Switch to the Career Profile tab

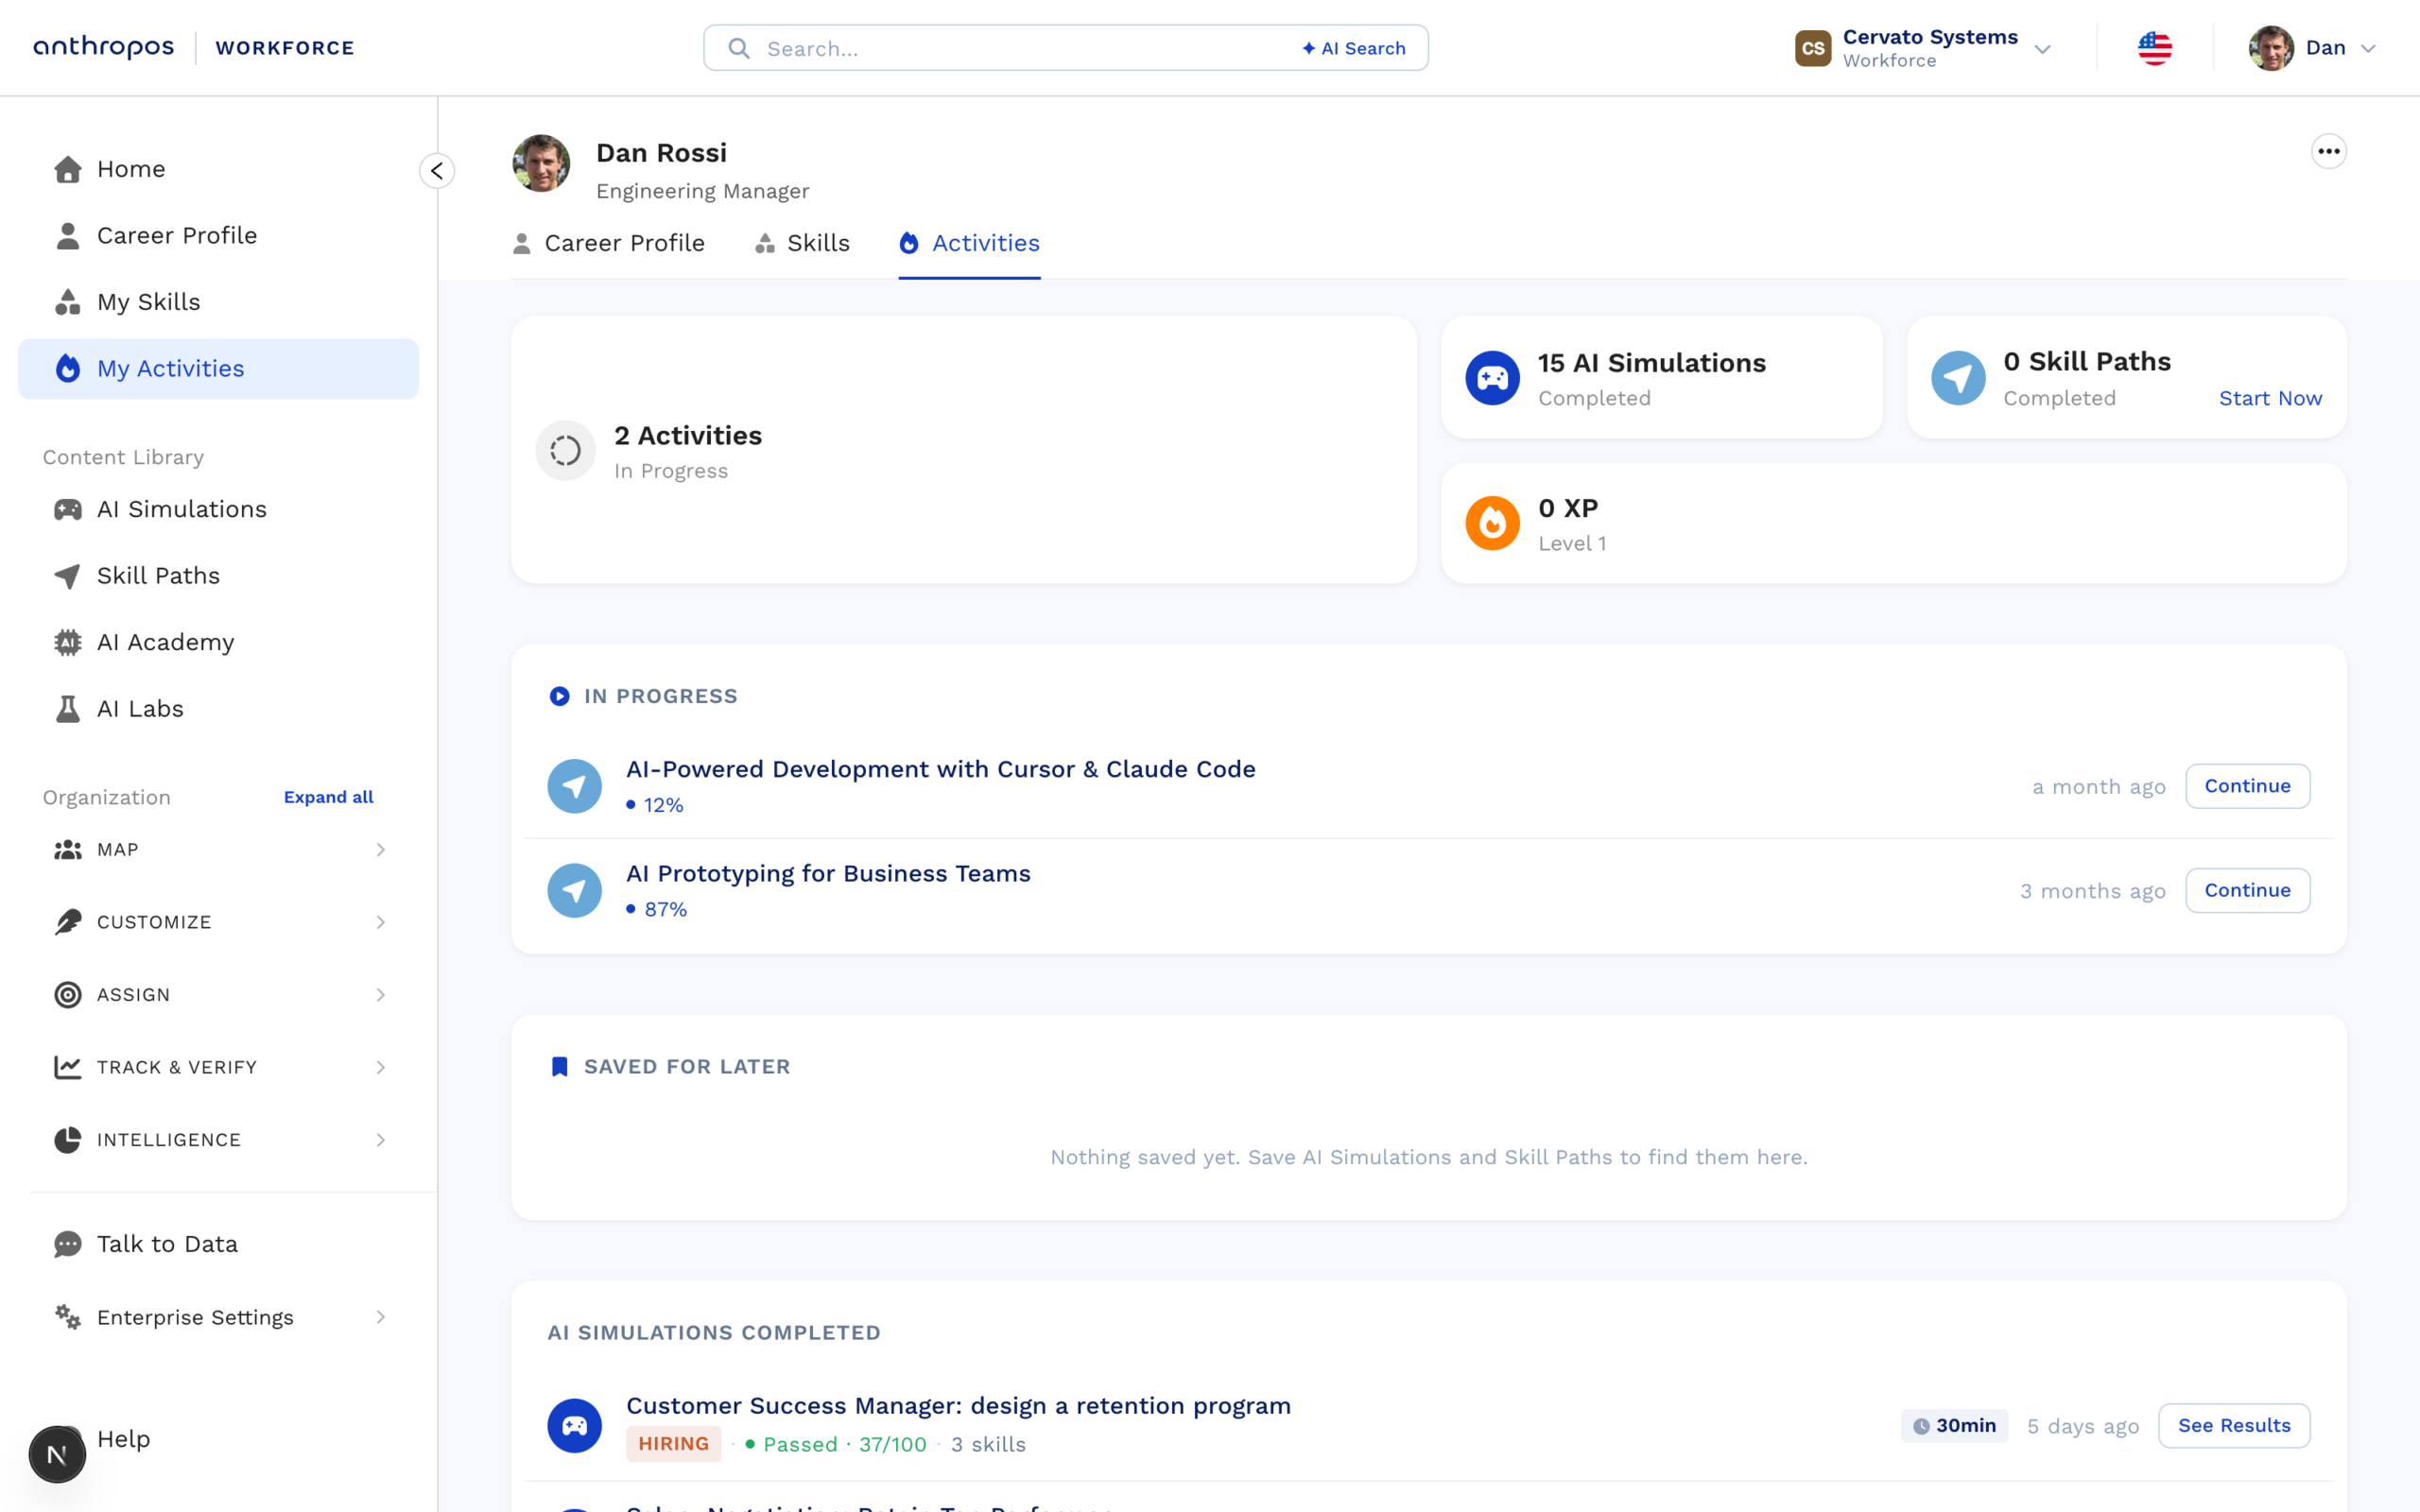[x=608, y=243]
